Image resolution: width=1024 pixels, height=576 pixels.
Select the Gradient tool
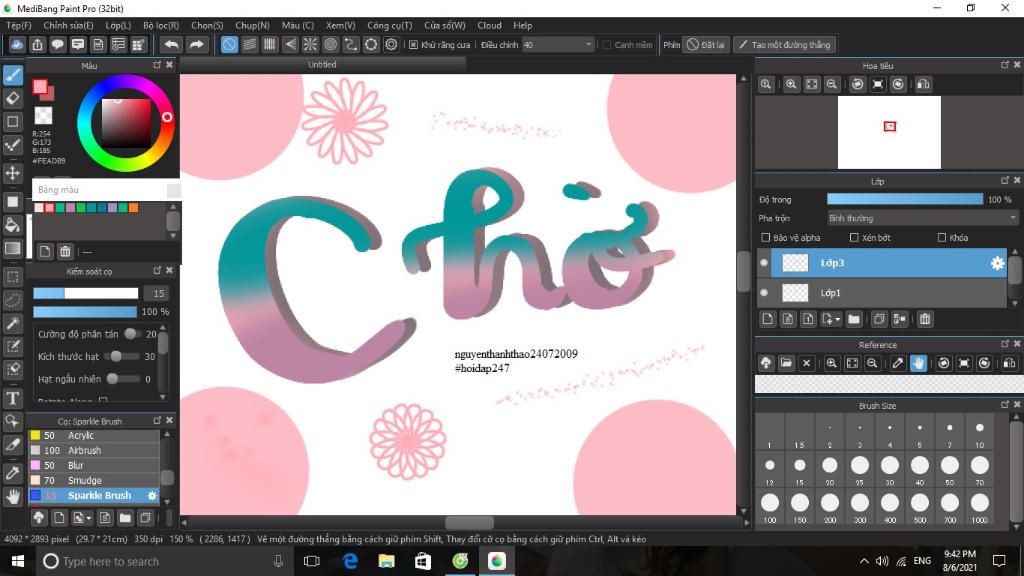(12, 248)
